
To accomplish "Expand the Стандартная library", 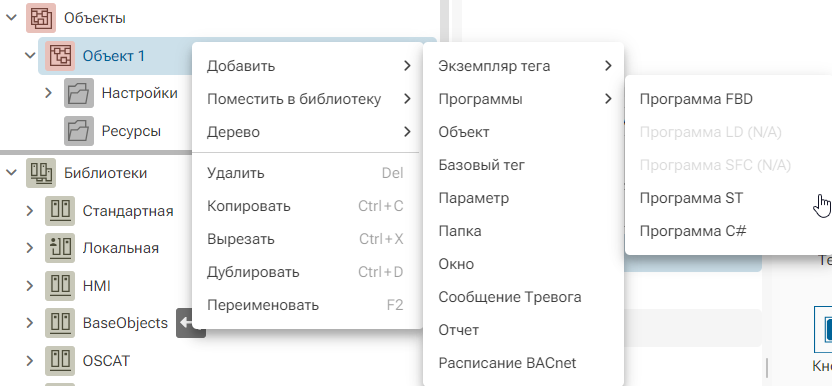I will pos(30,210).
